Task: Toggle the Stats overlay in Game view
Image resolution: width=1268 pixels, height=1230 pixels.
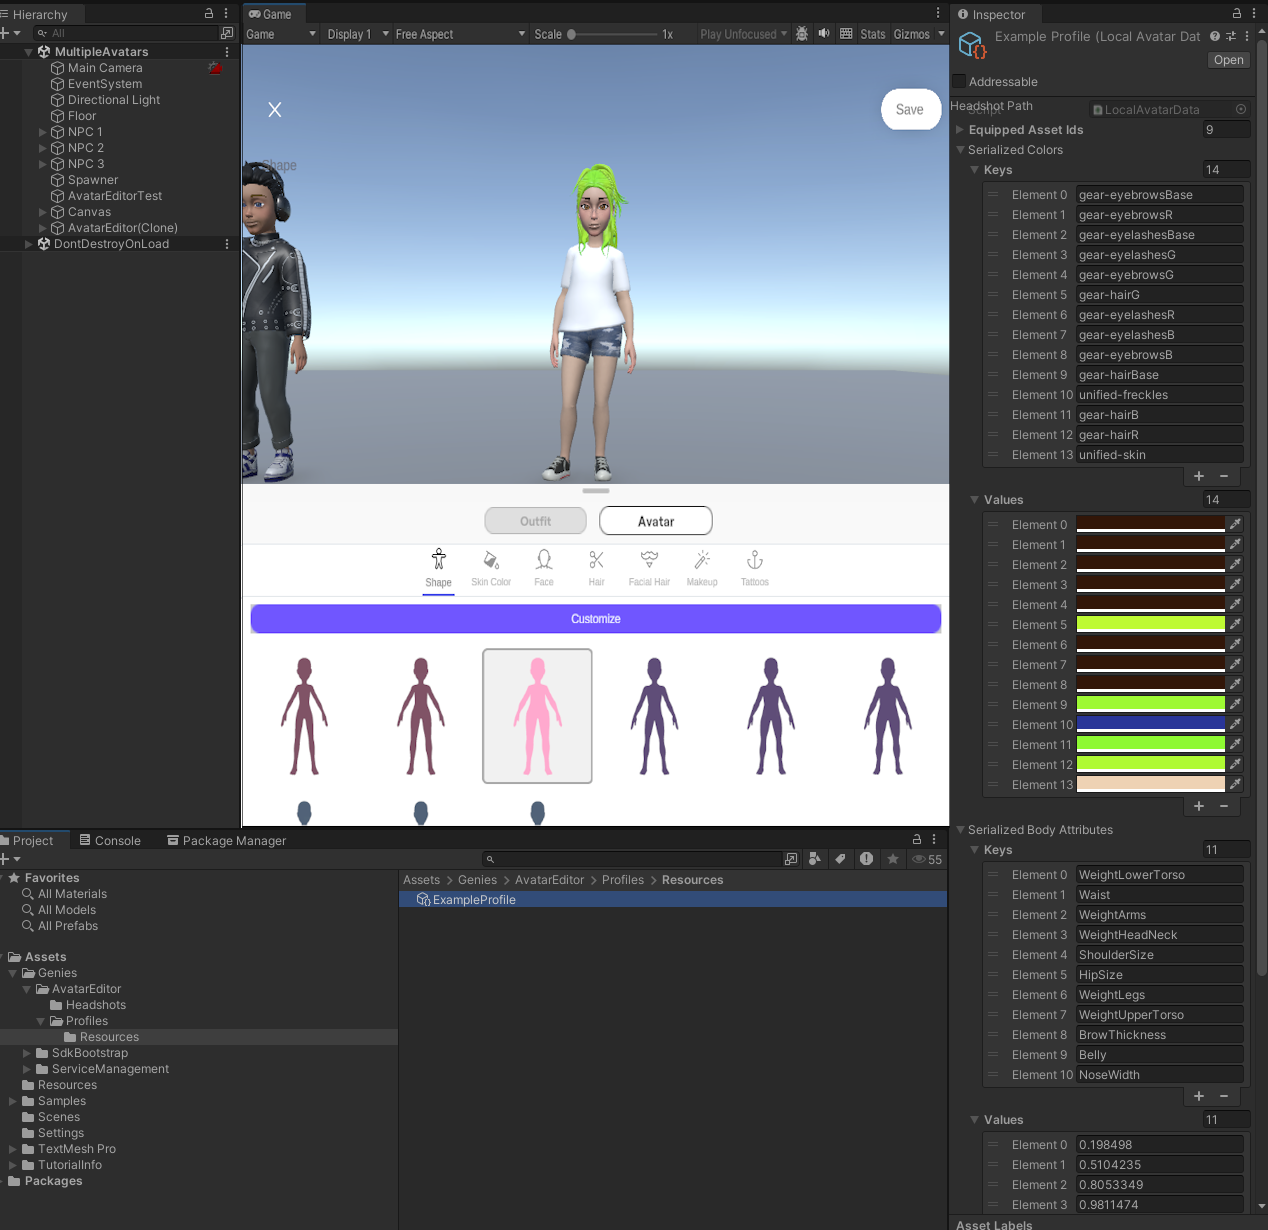Action: (872, 34)
